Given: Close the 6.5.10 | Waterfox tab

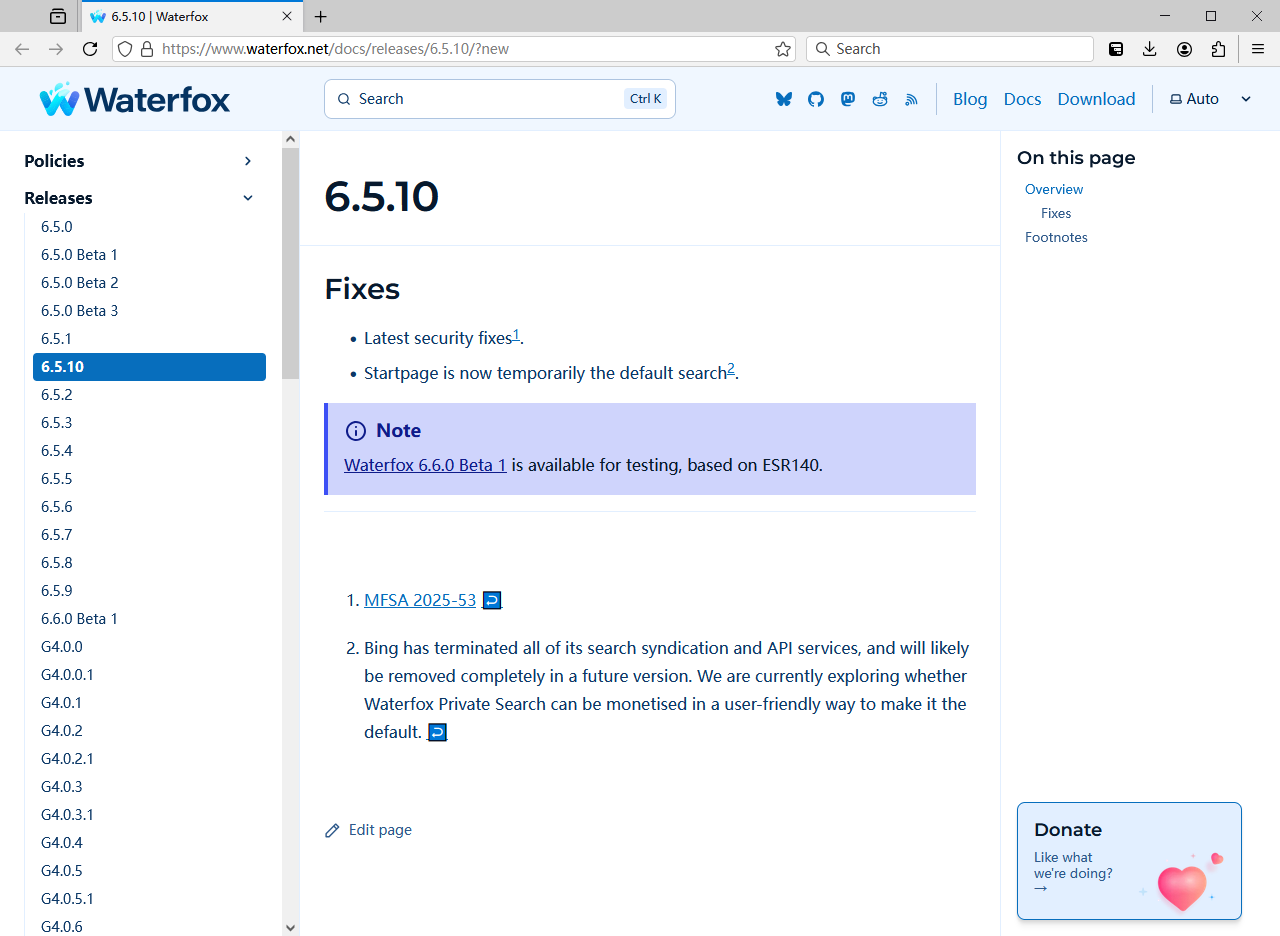Looking at the screenshot, I should (287, 16).
